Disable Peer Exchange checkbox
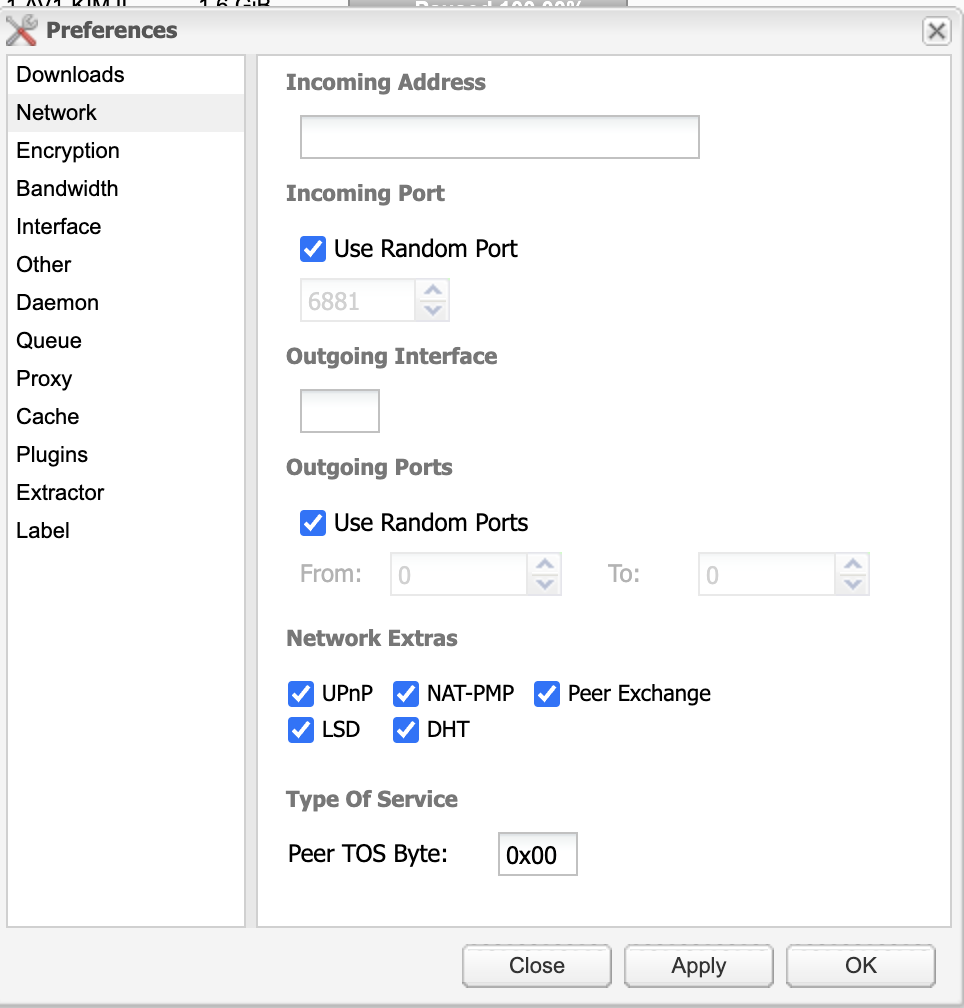This screenshot has height=1008, width=964. click(547, 693)
